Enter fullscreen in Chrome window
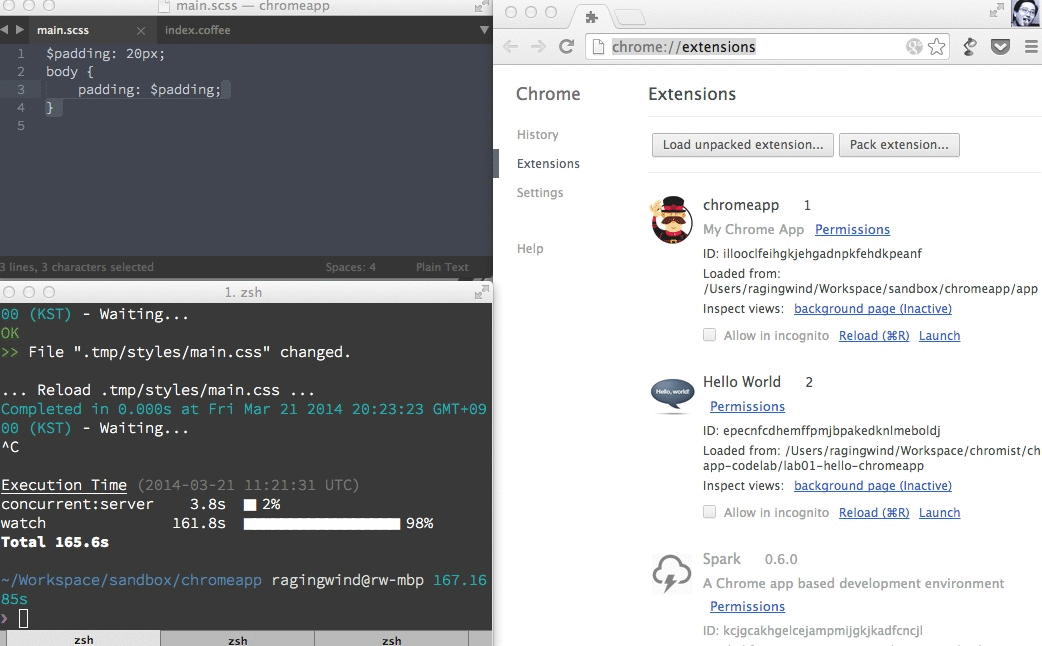 click(997, 10)
